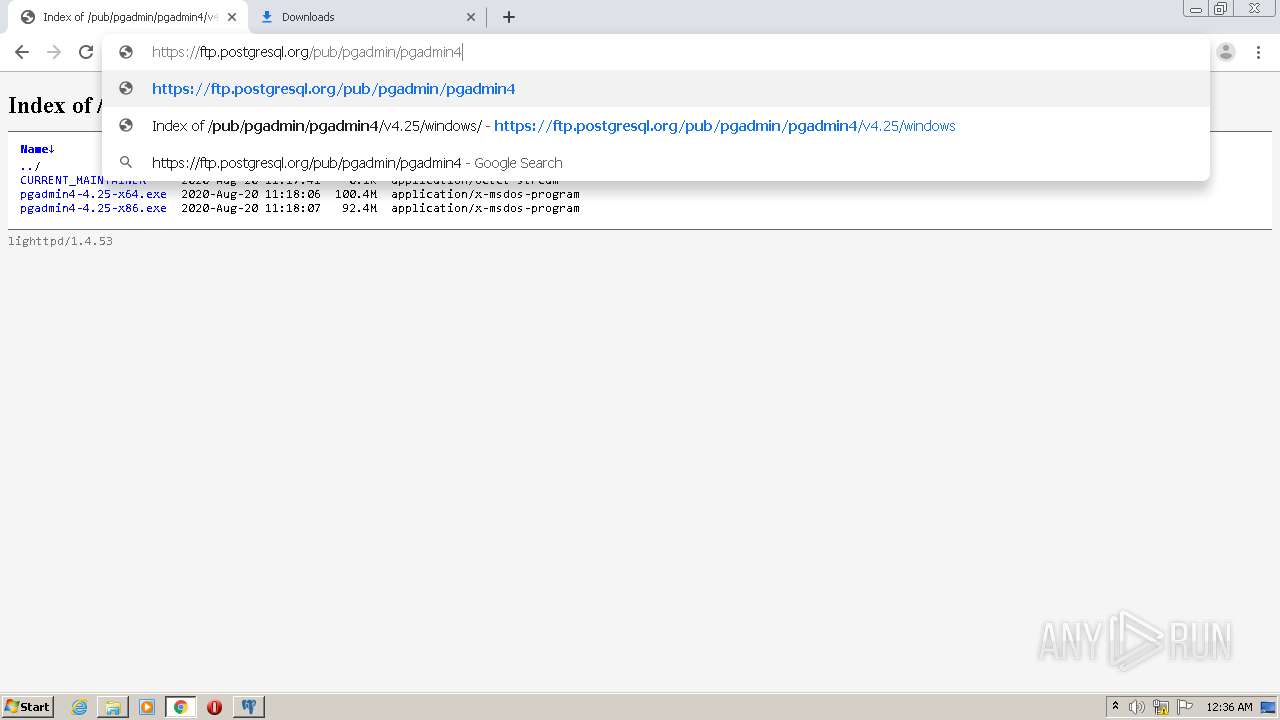Open the network tray icon

1161,707
